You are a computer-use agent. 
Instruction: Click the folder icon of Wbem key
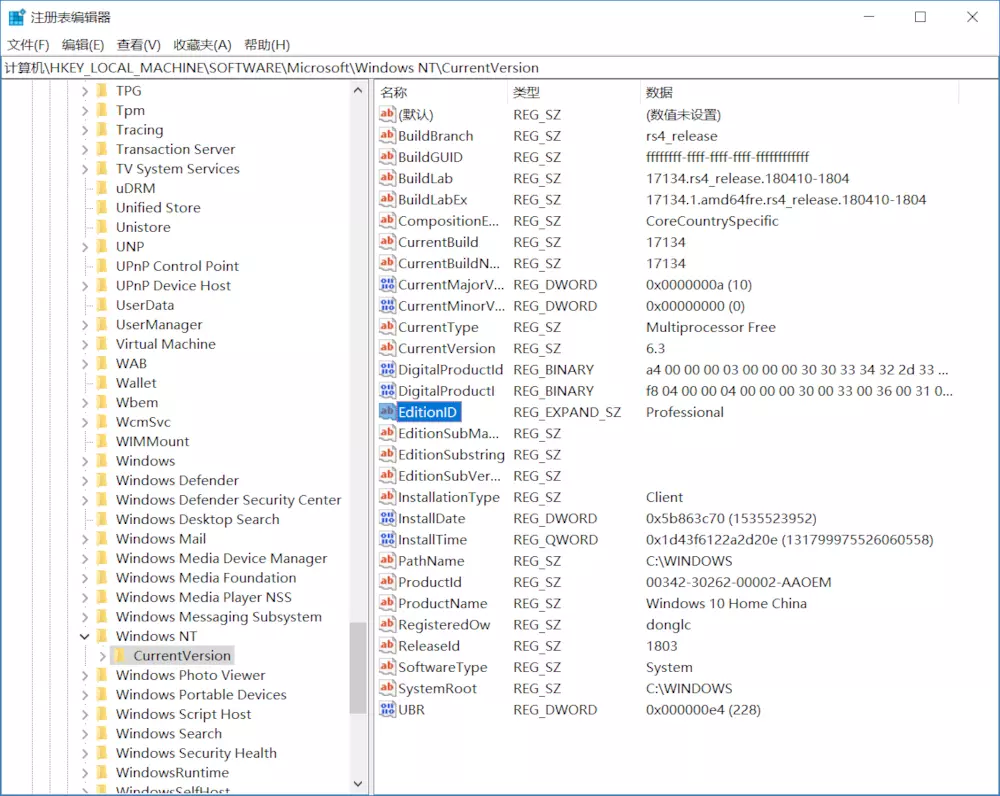102,402
